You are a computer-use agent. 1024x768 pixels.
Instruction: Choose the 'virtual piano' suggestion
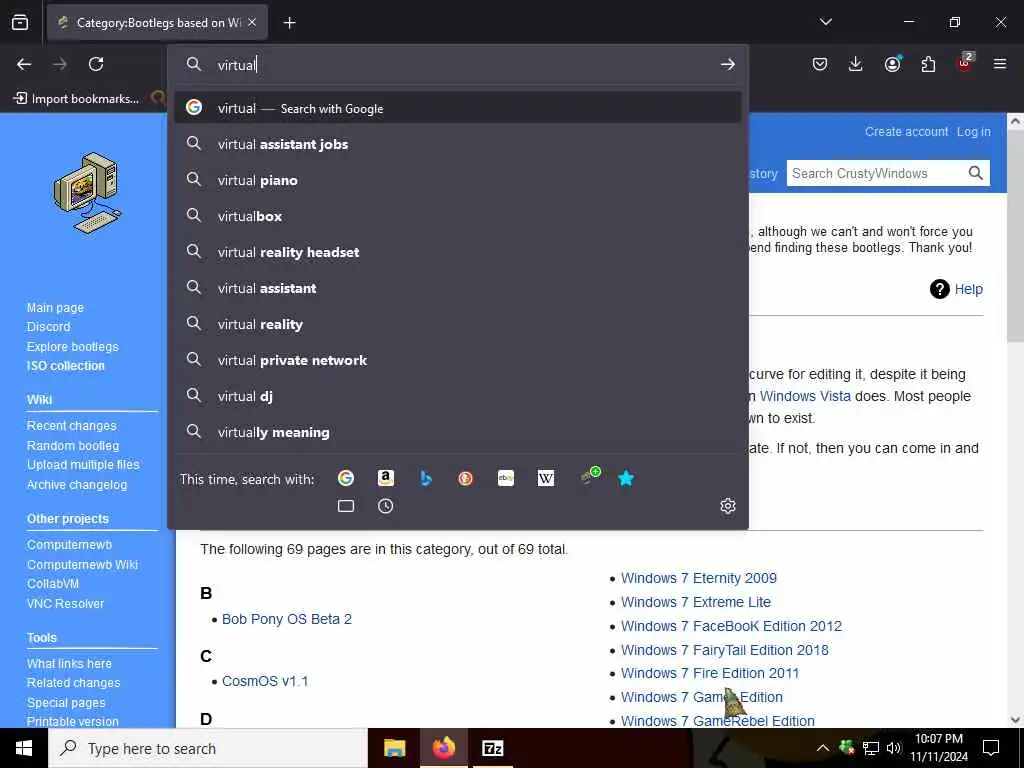point(458,180)
